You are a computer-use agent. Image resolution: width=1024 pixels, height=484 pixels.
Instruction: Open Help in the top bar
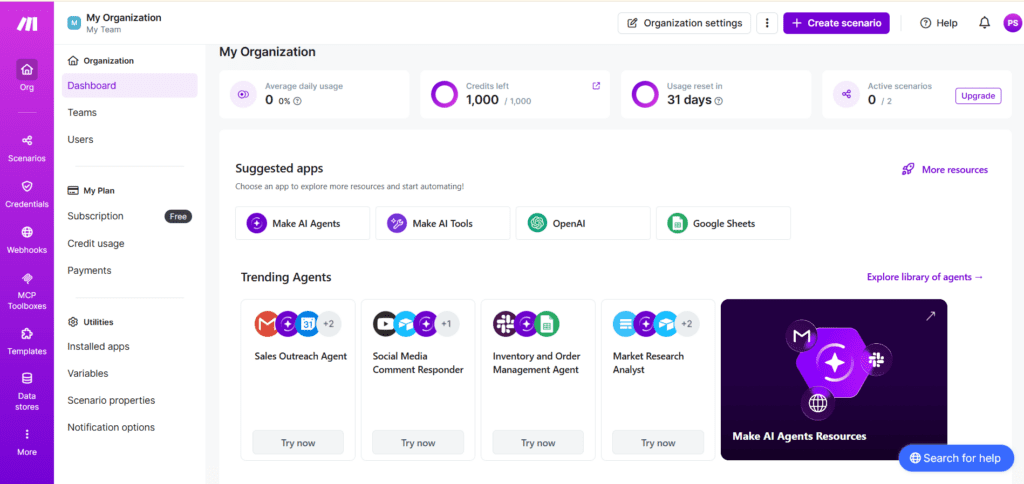tap(938, 23)
